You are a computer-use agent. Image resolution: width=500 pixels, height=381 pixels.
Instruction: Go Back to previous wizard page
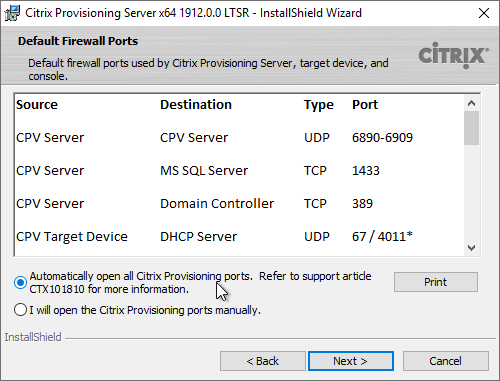coord(263,361)
